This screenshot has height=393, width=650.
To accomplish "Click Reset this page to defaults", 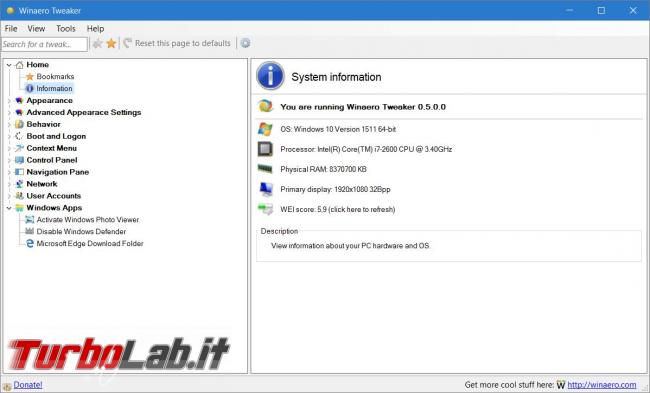I will point(177,43).
